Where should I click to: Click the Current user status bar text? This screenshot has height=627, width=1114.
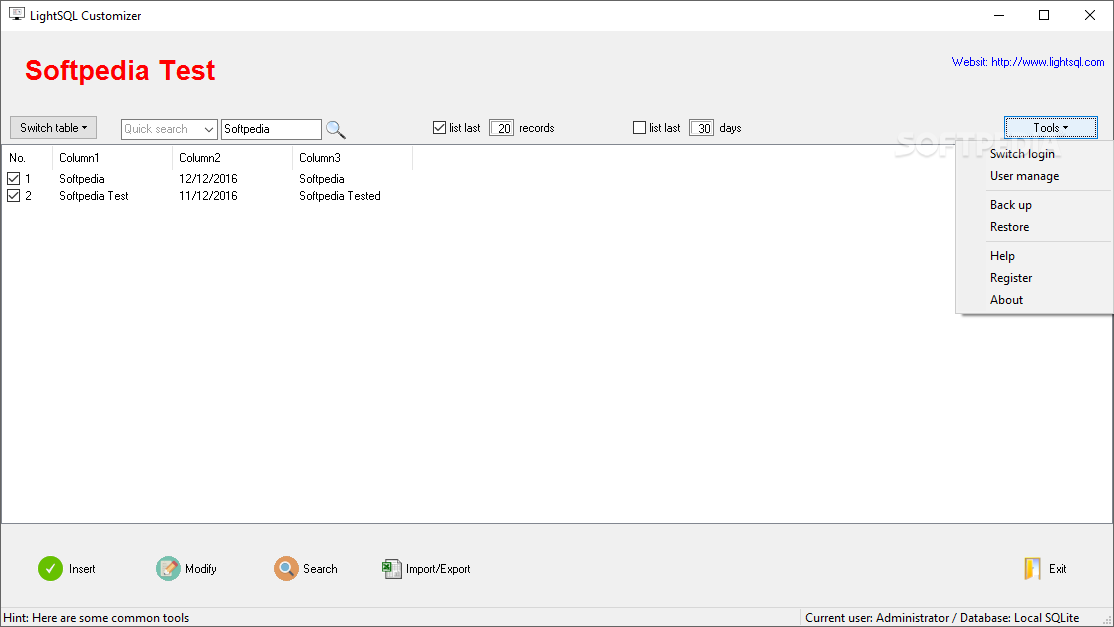(x=942, y=618)
